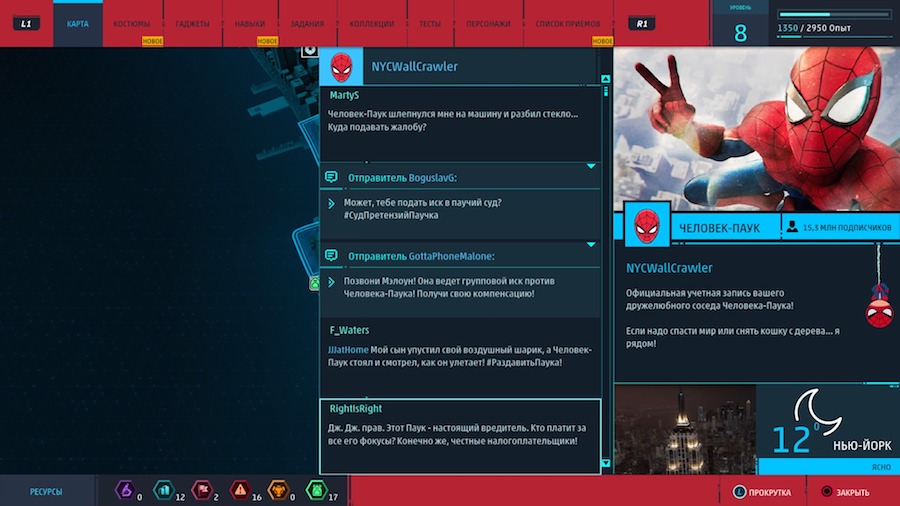Collapse the GottaPhoneMalone reply via its arrow
Viewport: 900px width, 506px height.
tap(591, 245)
